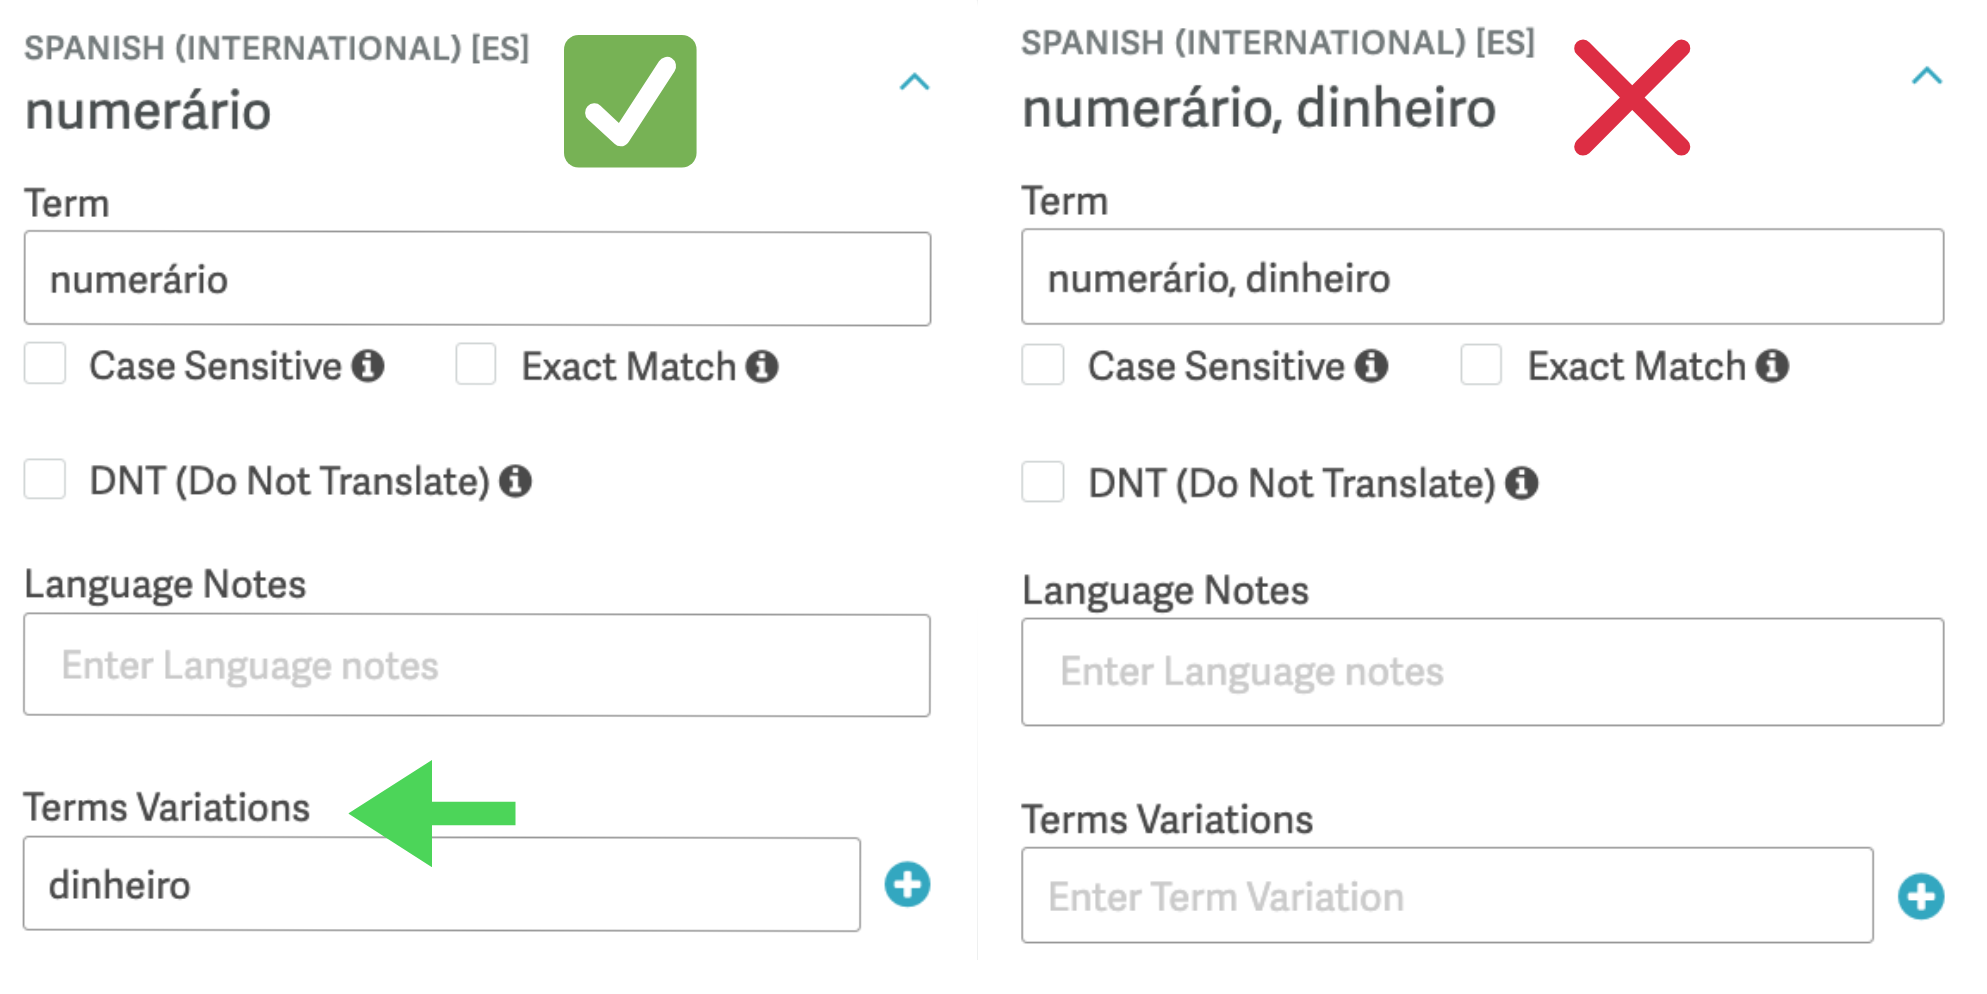
Task: Click the add variation plus icon beside dinheiro
Action: (907, 885)
